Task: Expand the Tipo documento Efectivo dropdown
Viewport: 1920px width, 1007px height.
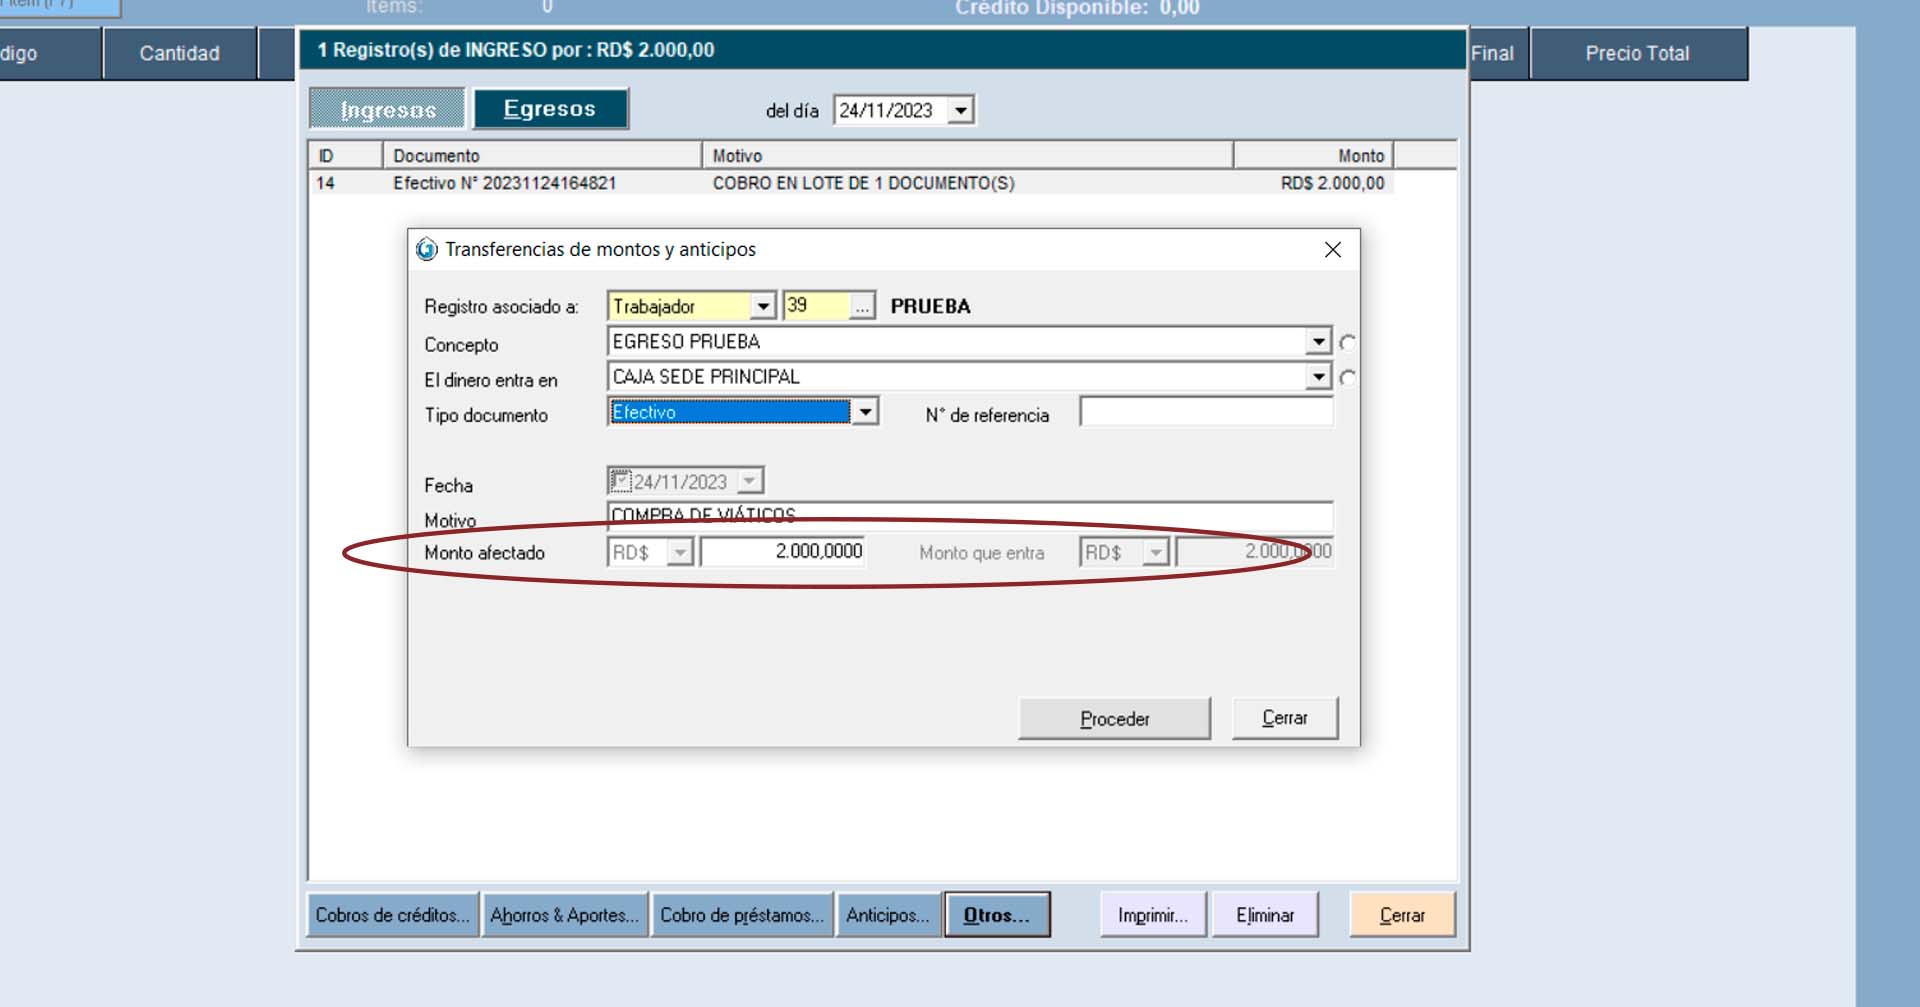Action: [866, 412]
